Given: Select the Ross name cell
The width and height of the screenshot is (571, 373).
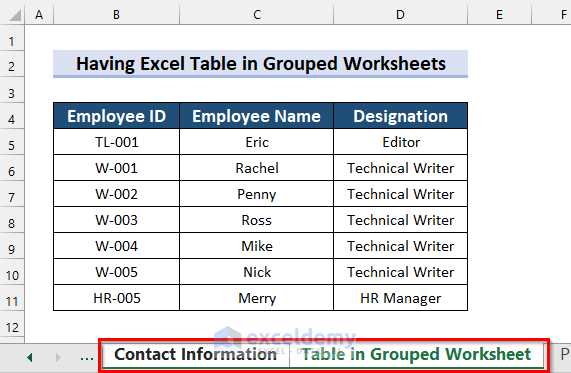Looking at the screenshot, I should coord(256,220).
